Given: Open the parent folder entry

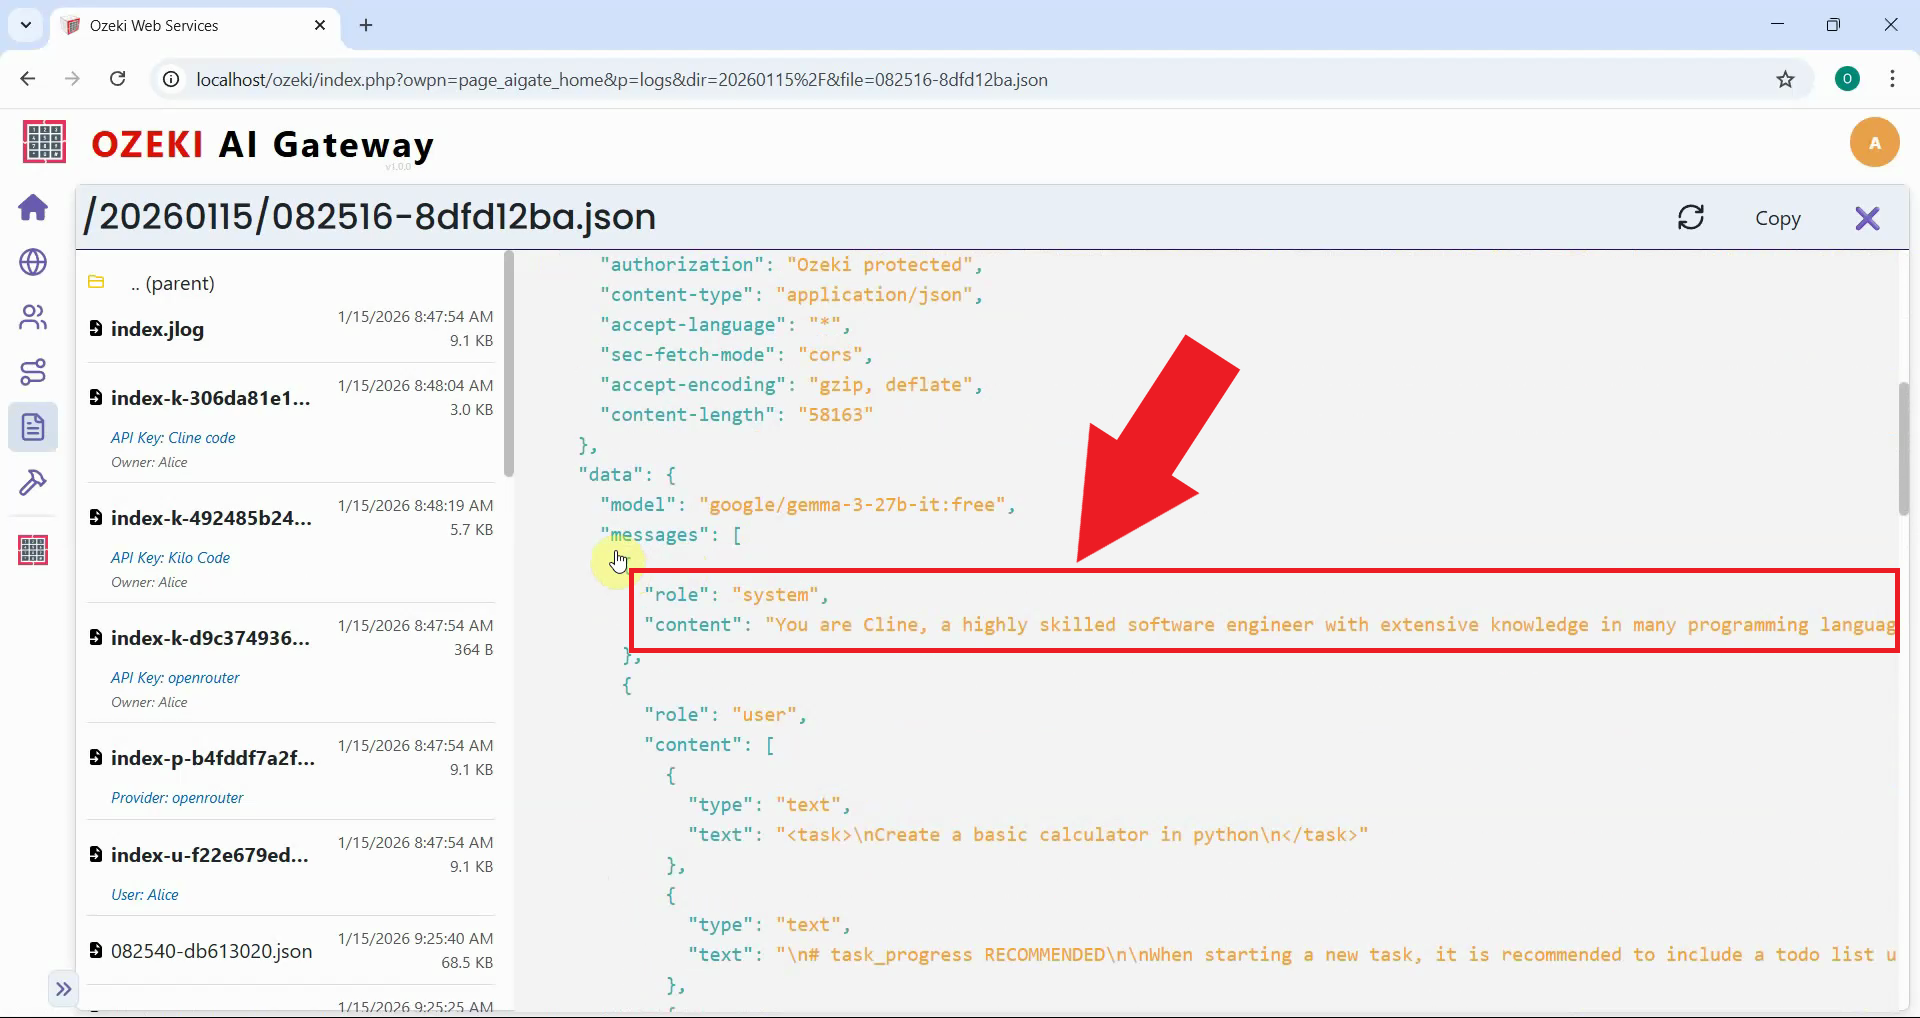Looking at the screenshot, I should (x=172, y=283).
